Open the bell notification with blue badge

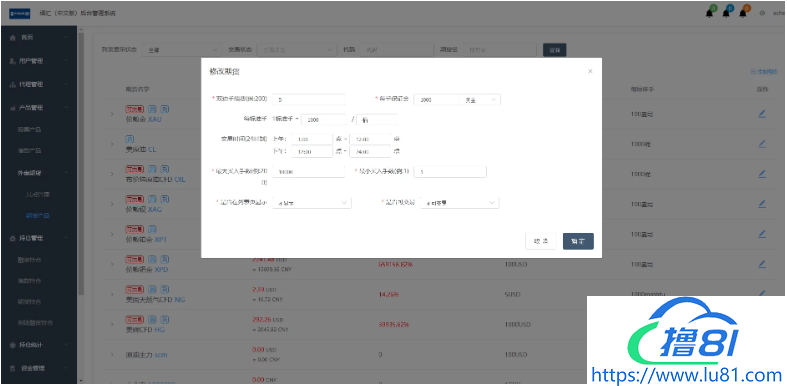coord(726,13)
